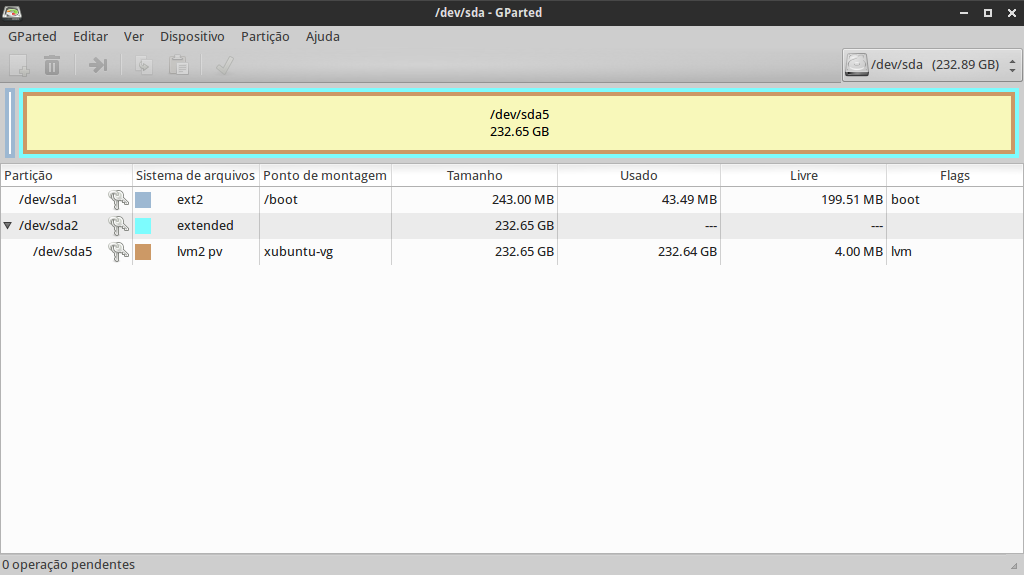
Task: Open the GParted menu
Action: point(32,37)
